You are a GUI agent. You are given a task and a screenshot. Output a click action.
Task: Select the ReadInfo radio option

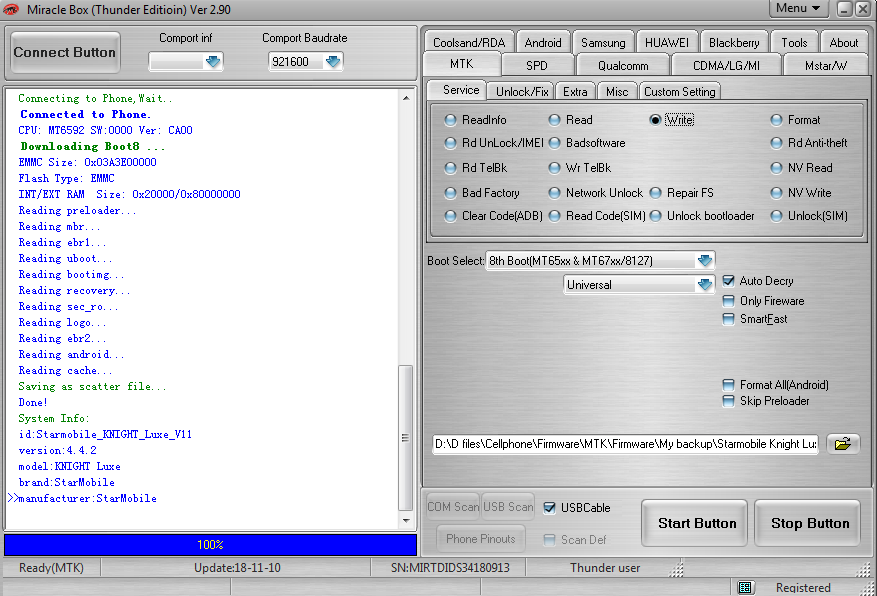(x=450, y=120)
